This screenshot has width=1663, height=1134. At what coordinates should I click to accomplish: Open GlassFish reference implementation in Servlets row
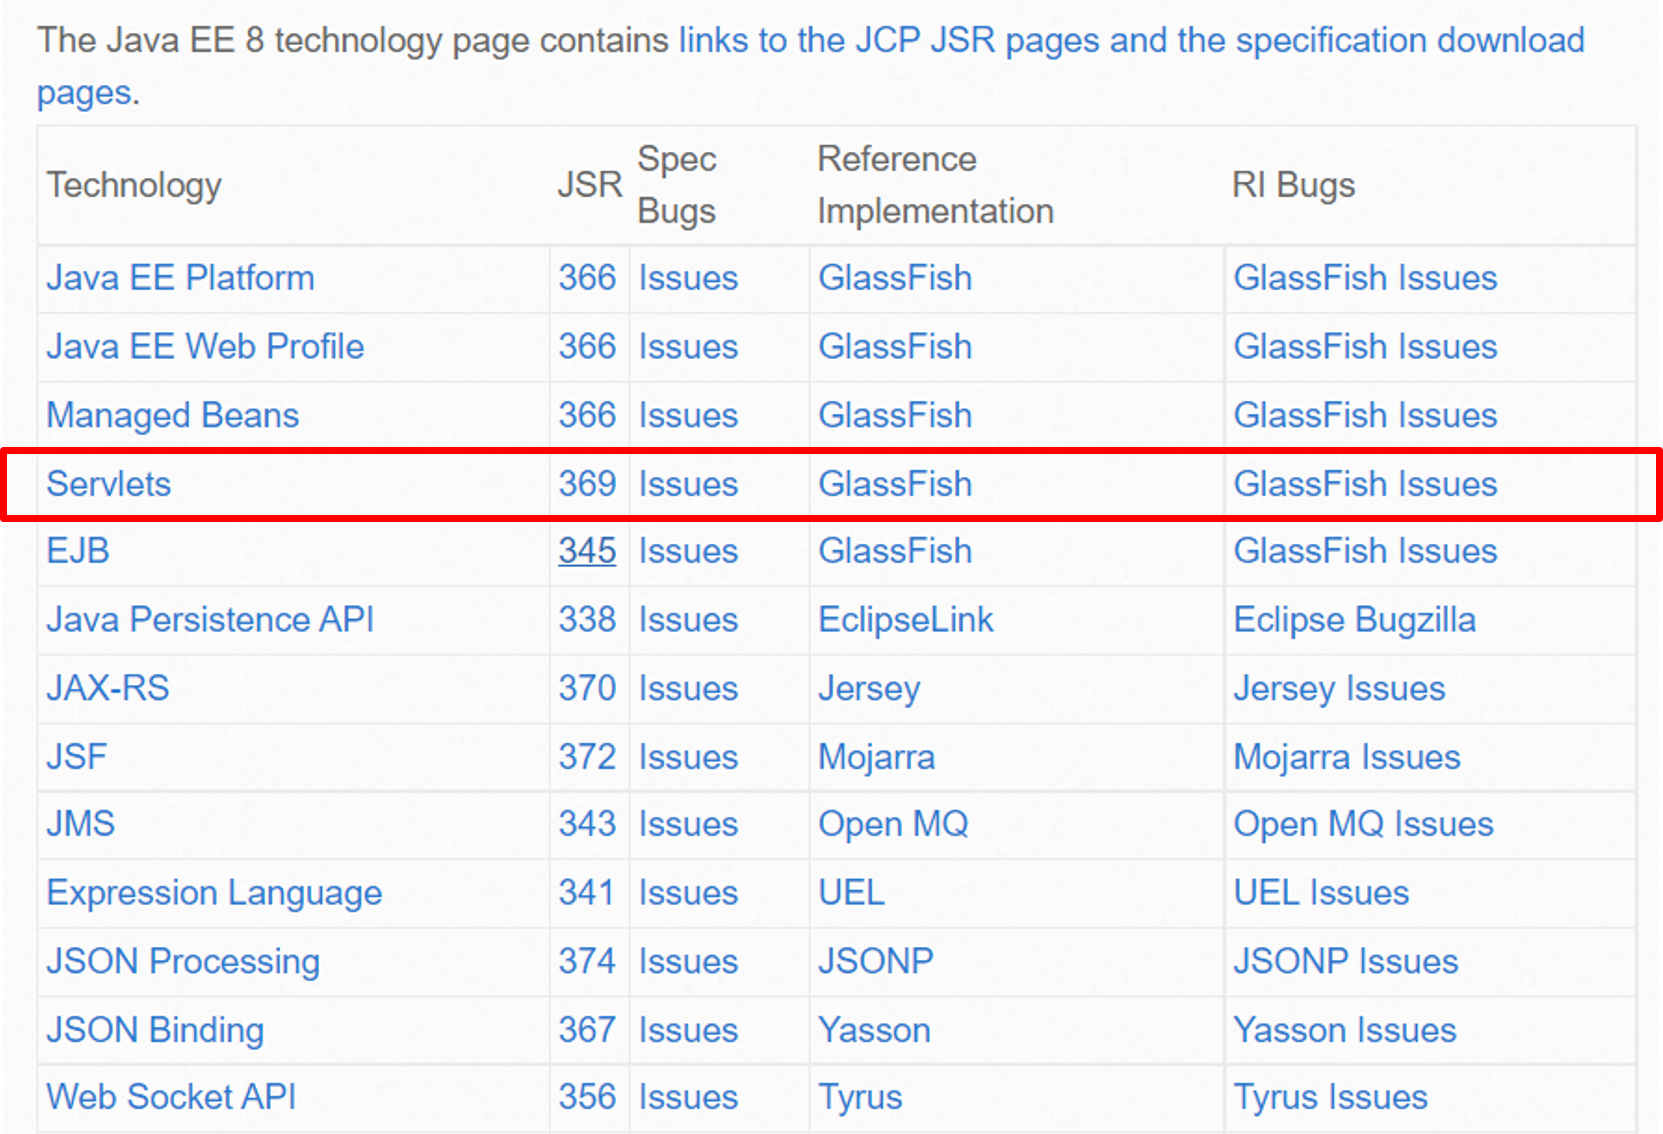pos(895,484)
